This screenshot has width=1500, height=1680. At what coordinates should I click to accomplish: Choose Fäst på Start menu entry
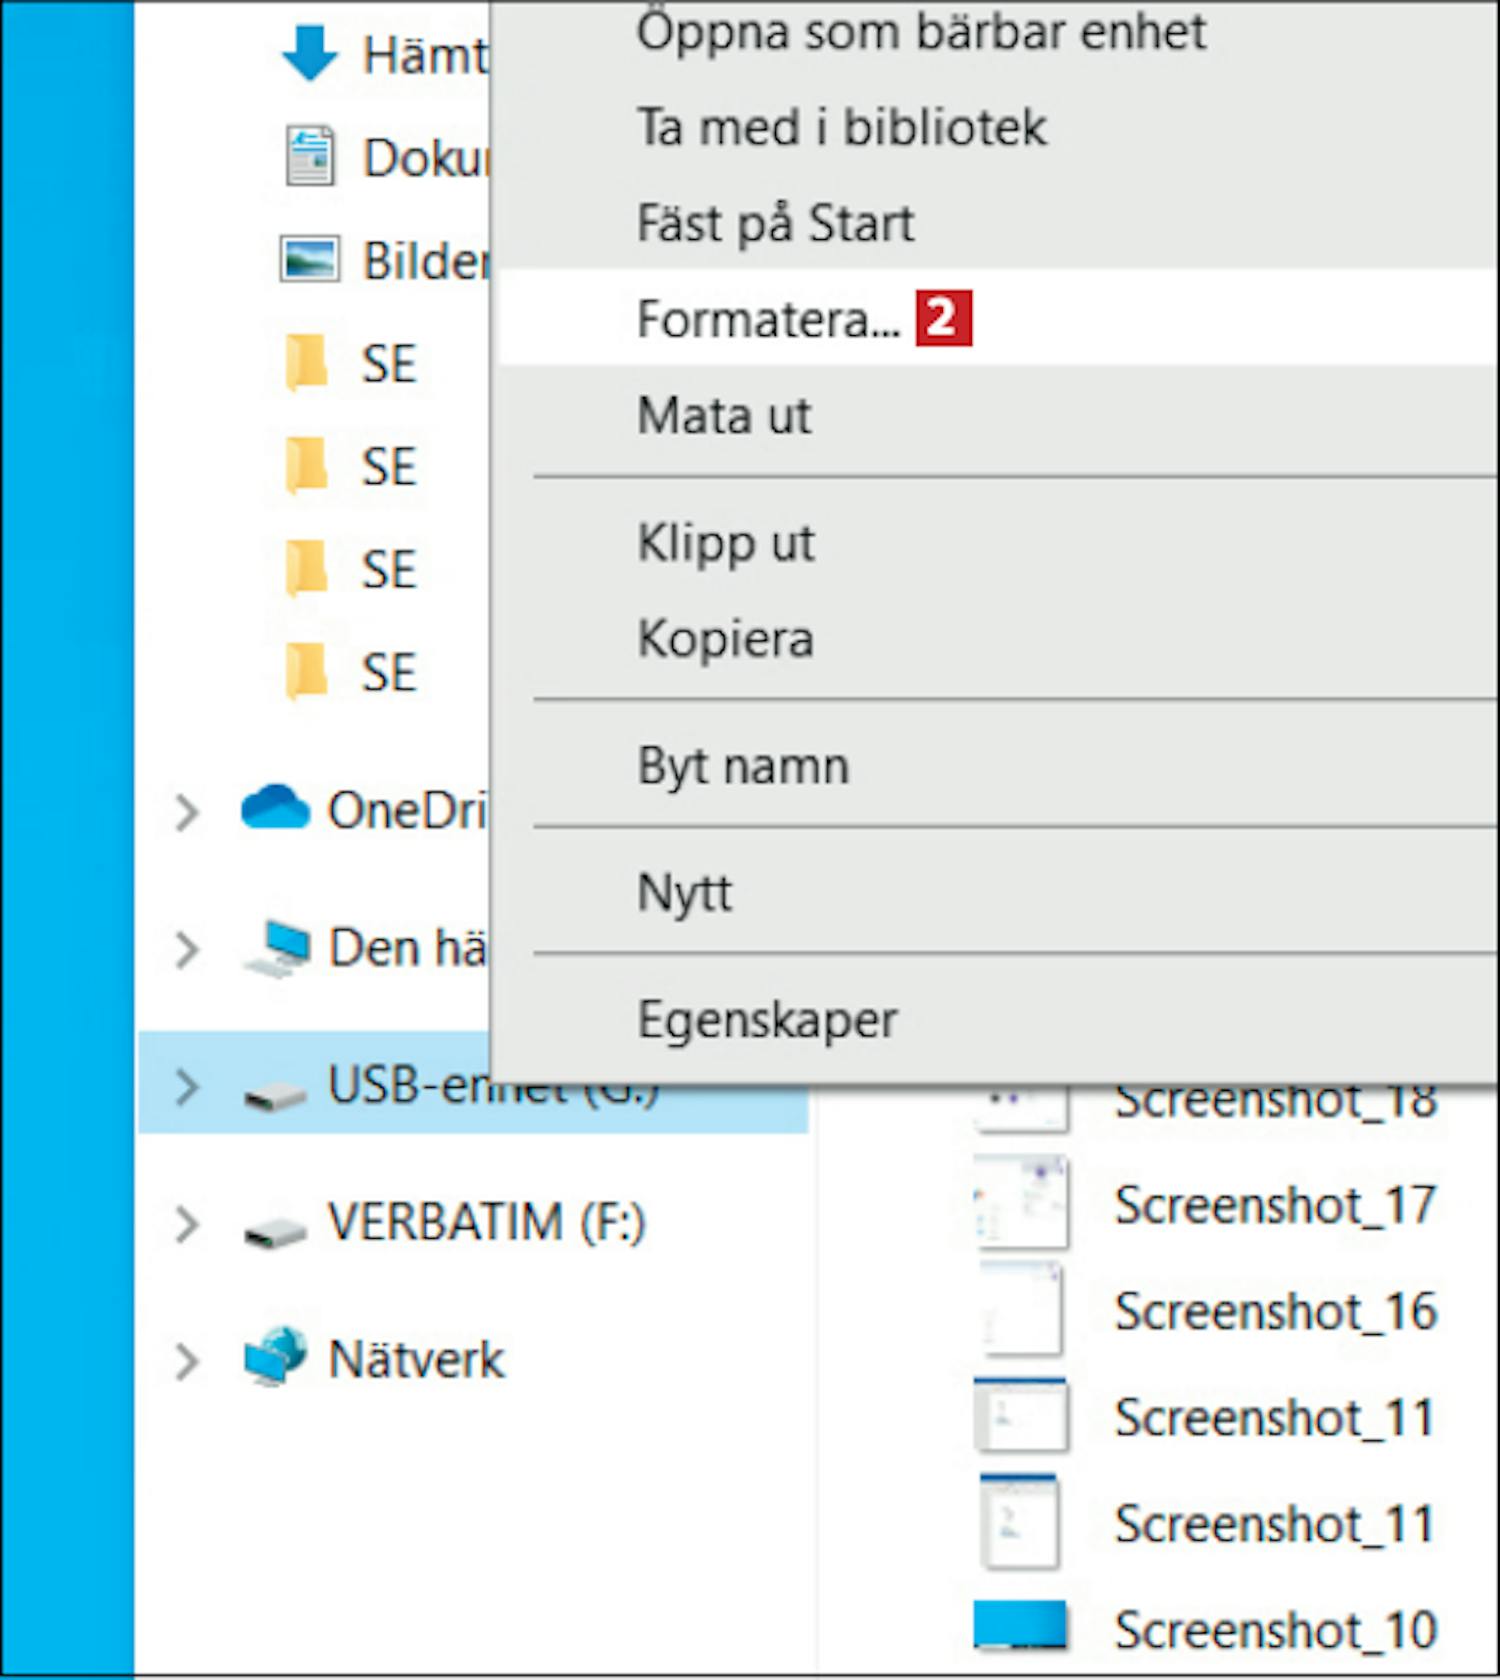pyautogui.click(x=775, y=223)
